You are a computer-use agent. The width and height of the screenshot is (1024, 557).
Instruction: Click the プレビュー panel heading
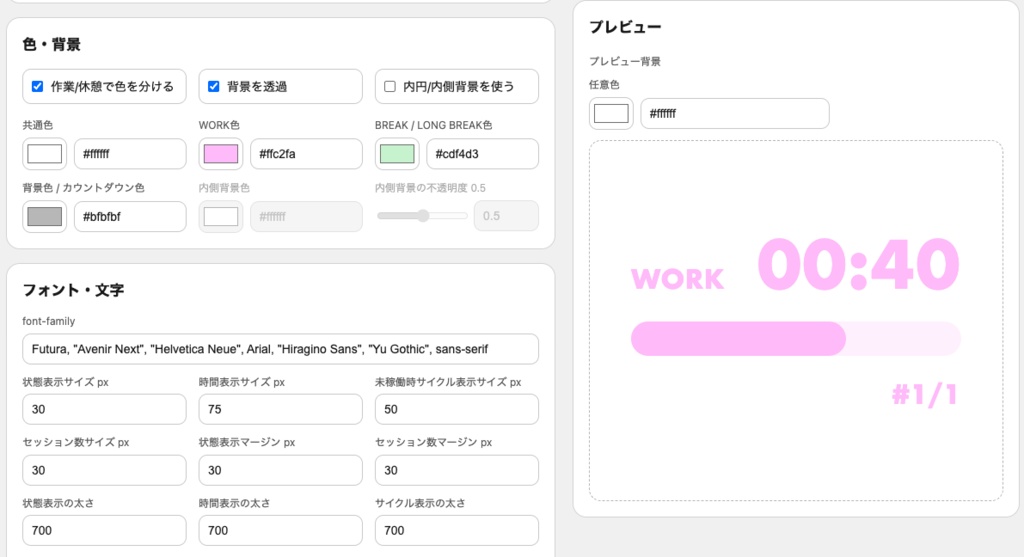pos(625,27)
